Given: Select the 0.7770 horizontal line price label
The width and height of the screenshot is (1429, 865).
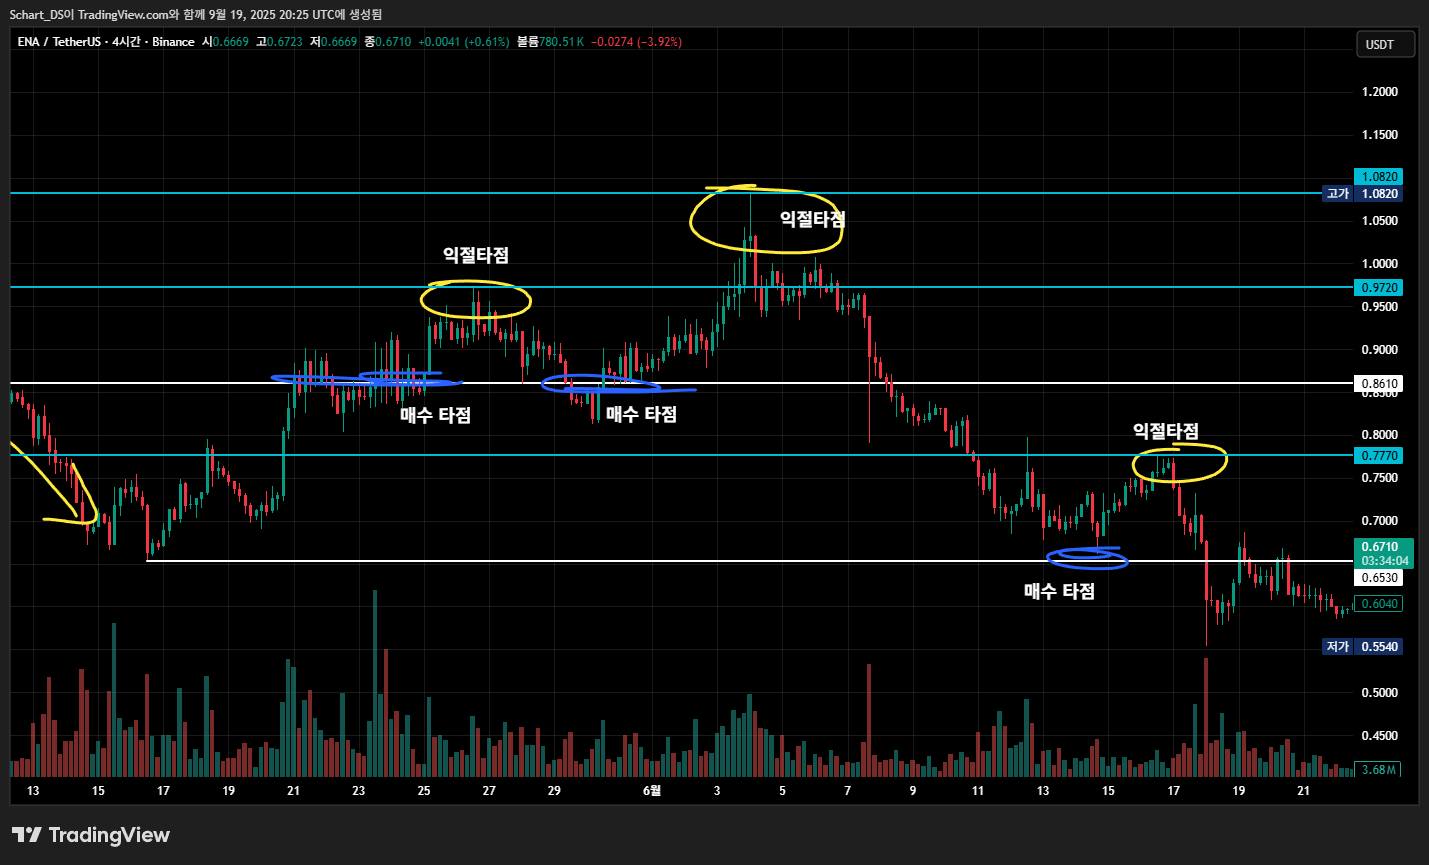Looking at the screenshot, I should tap(1378, 456).
